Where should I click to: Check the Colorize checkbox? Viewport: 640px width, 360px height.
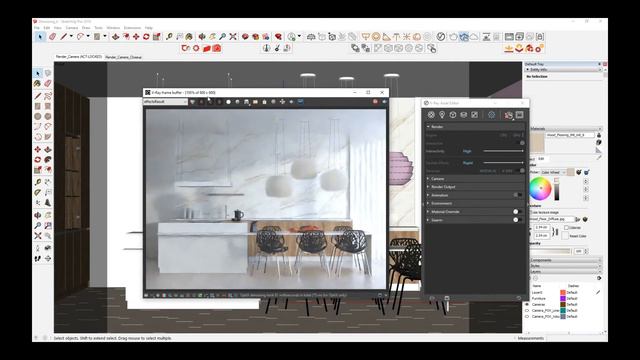pyautogui.click(x=566, y=227)
